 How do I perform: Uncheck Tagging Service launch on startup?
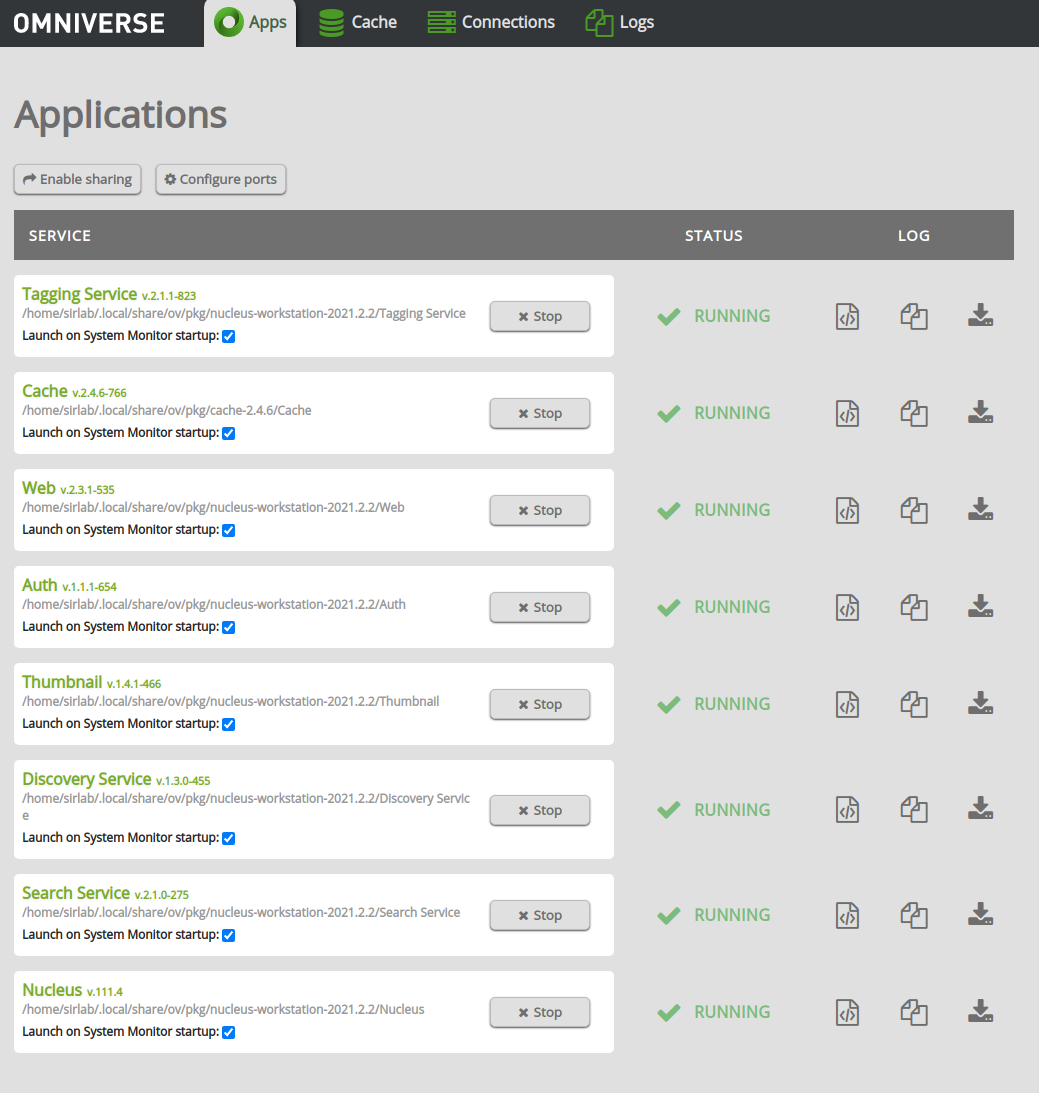[x=228, y=336]
